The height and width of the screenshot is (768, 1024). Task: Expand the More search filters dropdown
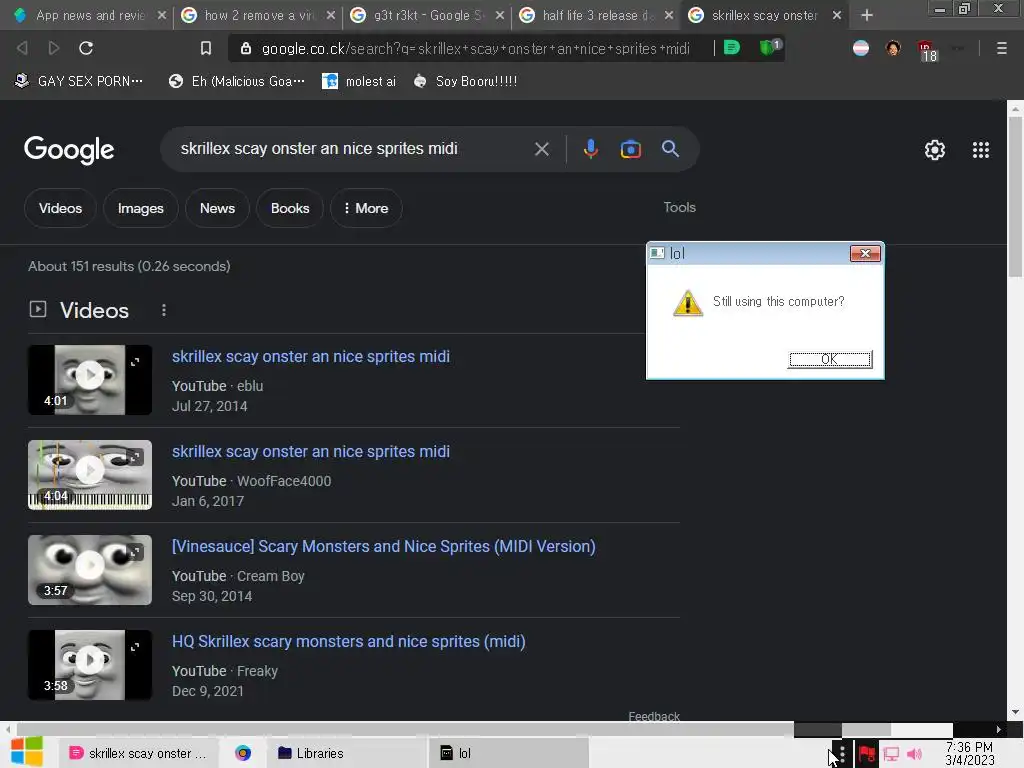coord(366,208)
